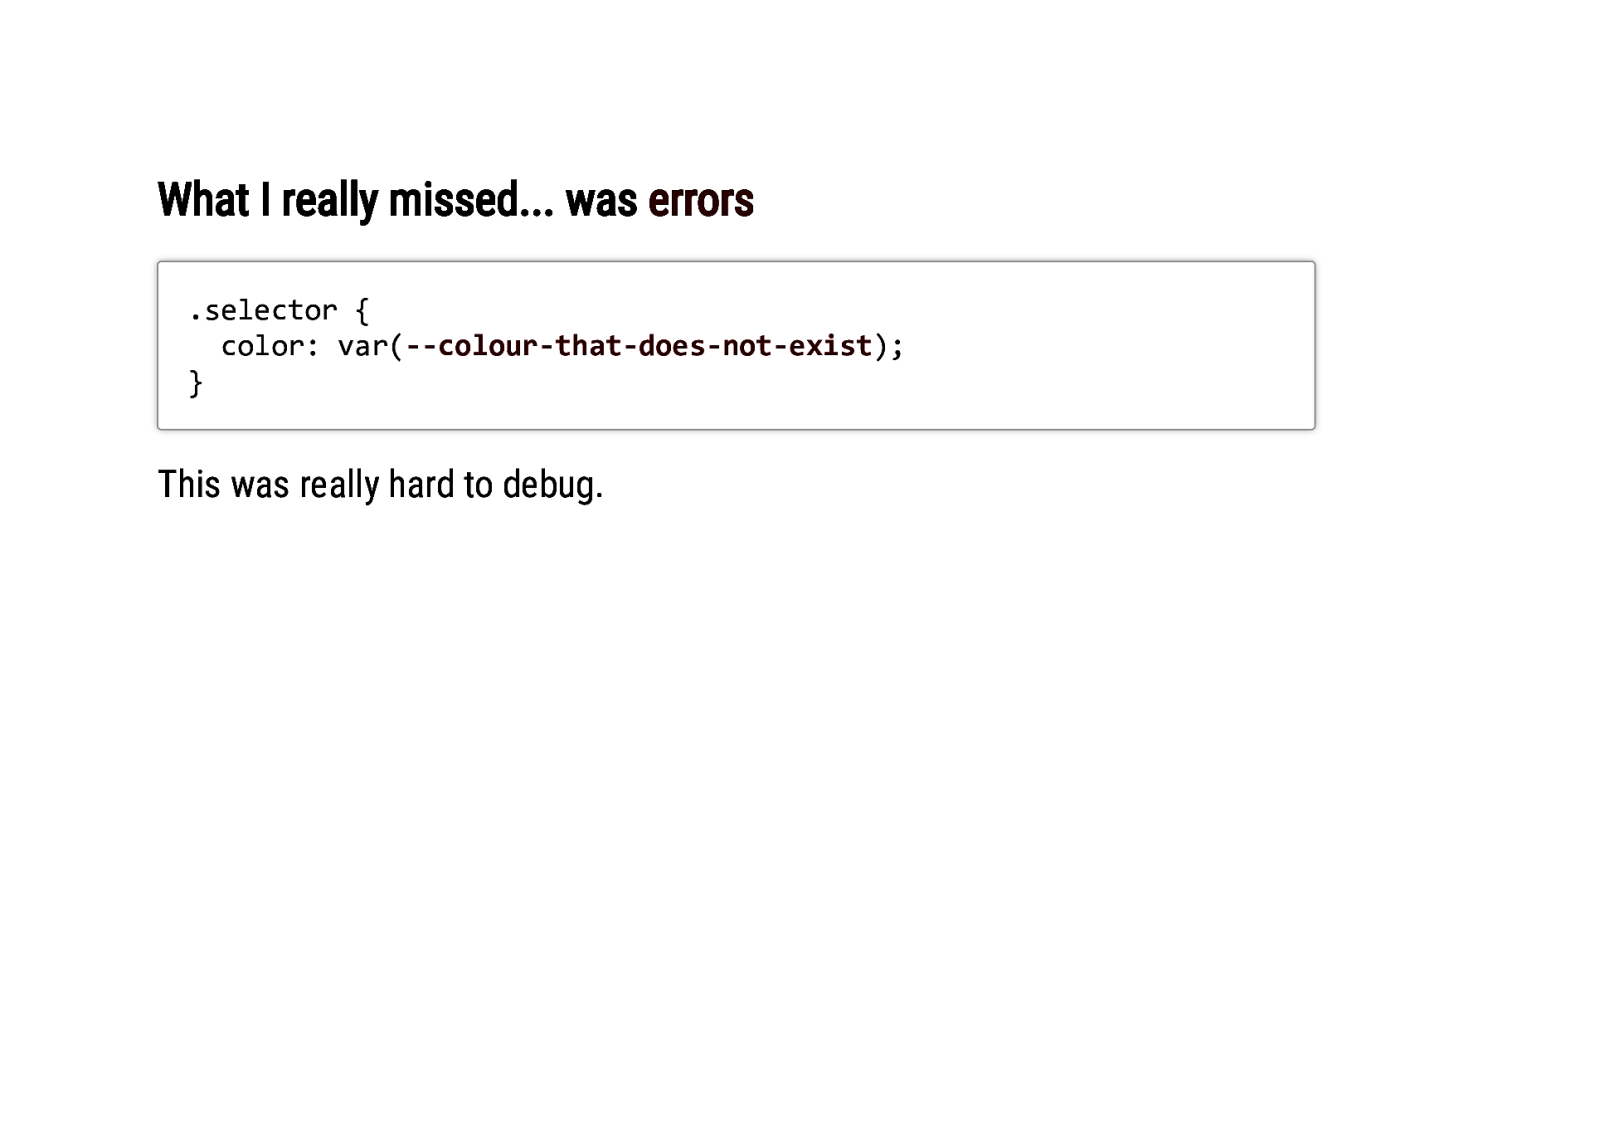
Task: Click the word "missed..." in the heading
Action: (470, 200)
